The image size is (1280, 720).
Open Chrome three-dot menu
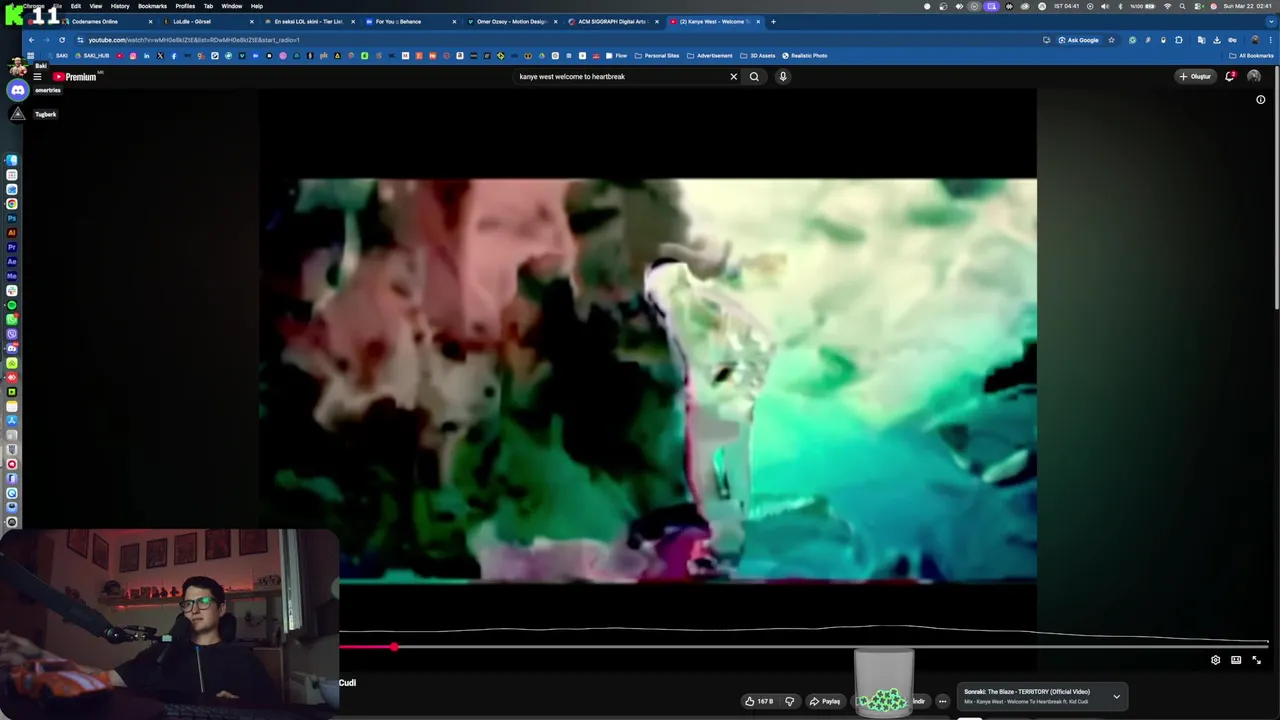point(1270,40)
